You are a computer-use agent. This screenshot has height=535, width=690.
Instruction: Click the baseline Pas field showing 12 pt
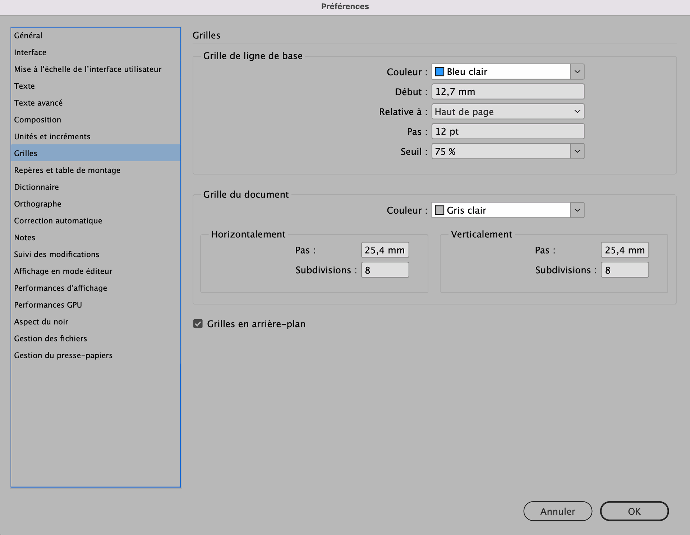point(508,132)
